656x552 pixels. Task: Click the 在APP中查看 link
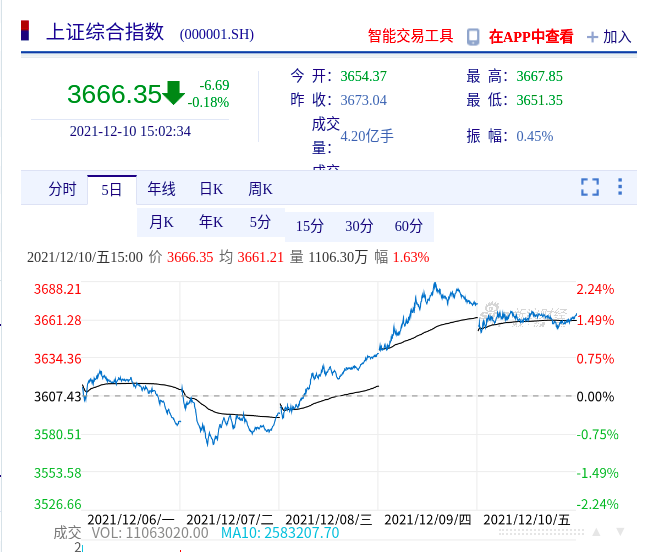pyautogui.click(x=531, y=37)
